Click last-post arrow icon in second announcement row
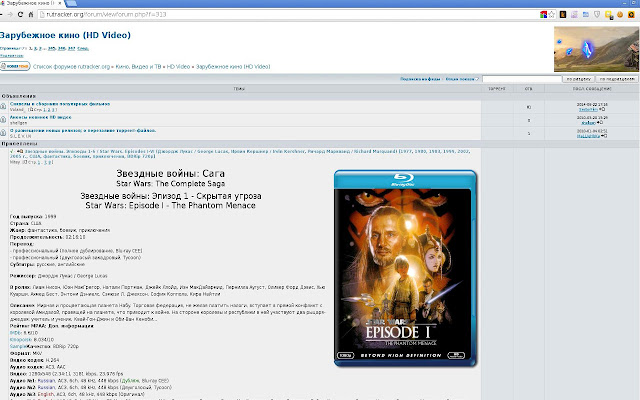 [600, 122]
